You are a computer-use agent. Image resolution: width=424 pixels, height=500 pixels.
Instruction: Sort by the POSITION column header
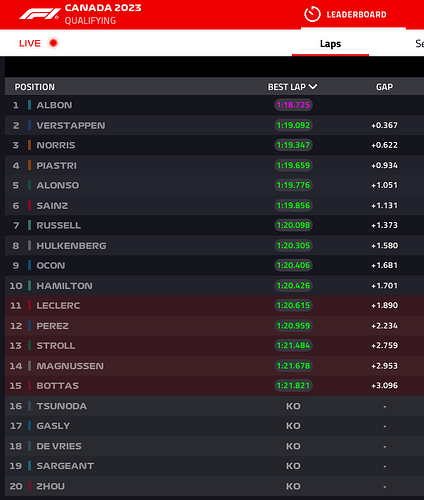[35, 87]
